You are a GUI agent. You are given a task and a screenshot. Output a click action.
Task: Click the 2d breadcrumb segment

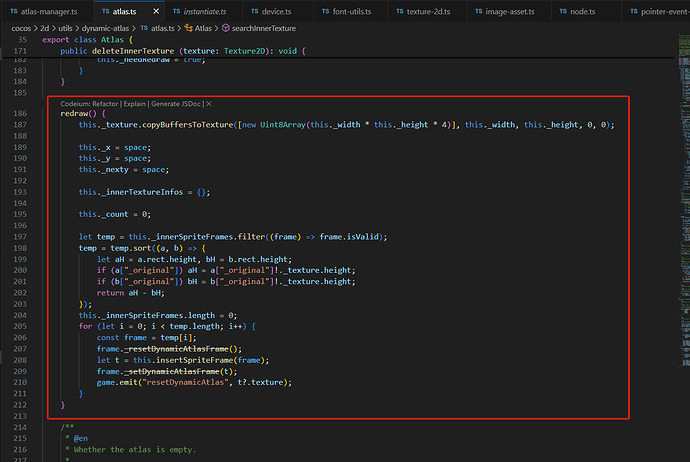click(44, 28)
